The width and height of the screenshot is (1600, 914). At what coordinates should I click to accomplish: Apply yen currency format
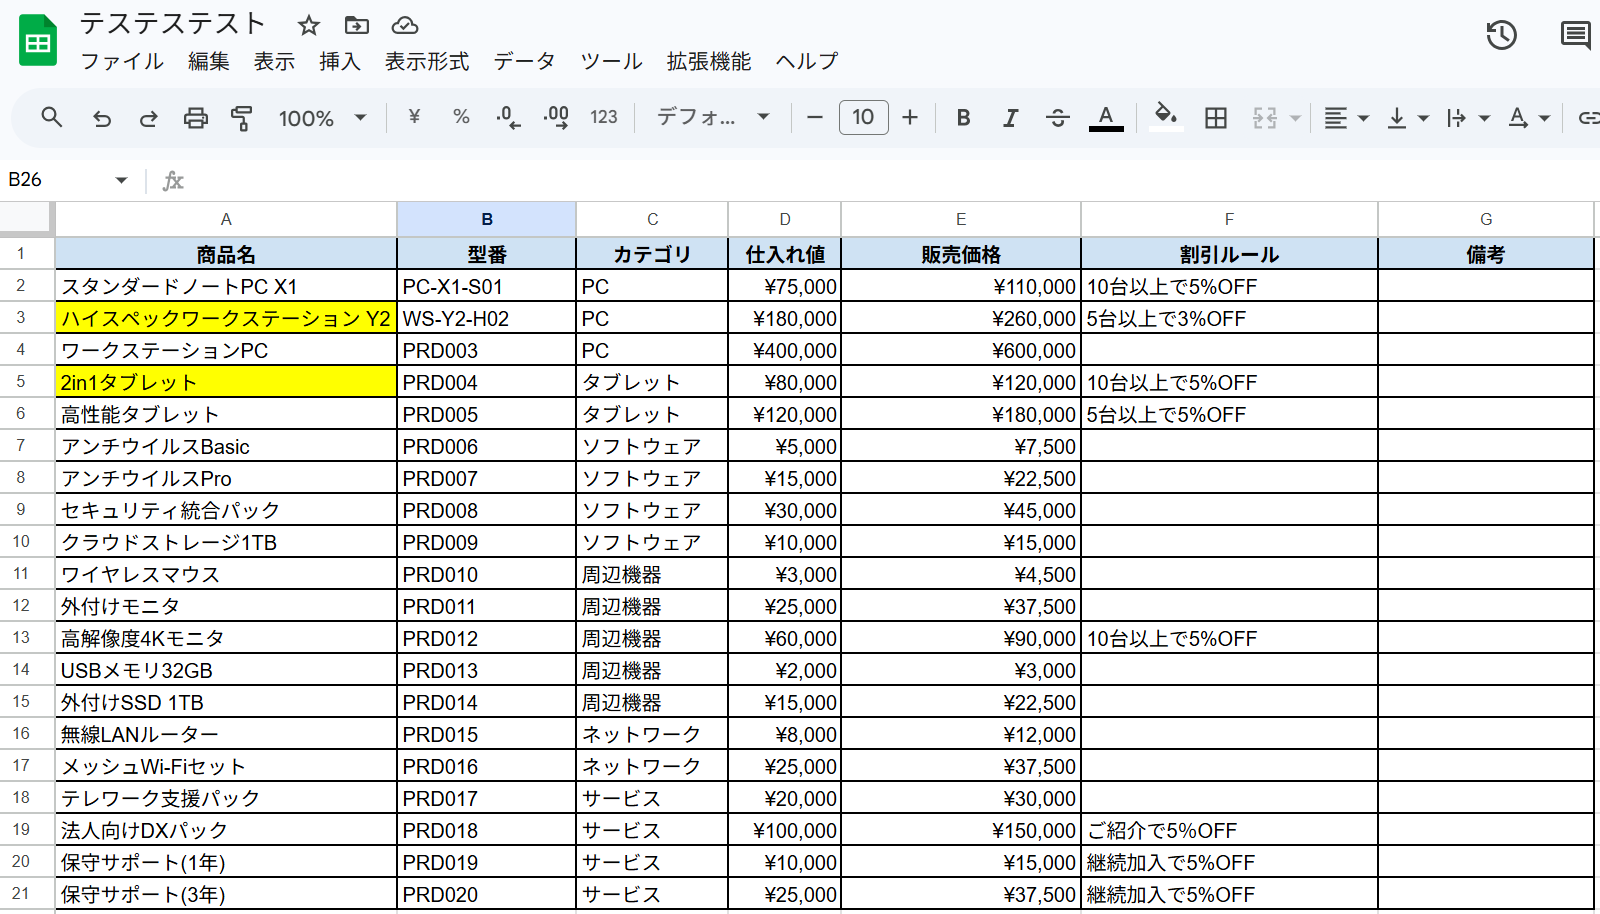(414, 117)
